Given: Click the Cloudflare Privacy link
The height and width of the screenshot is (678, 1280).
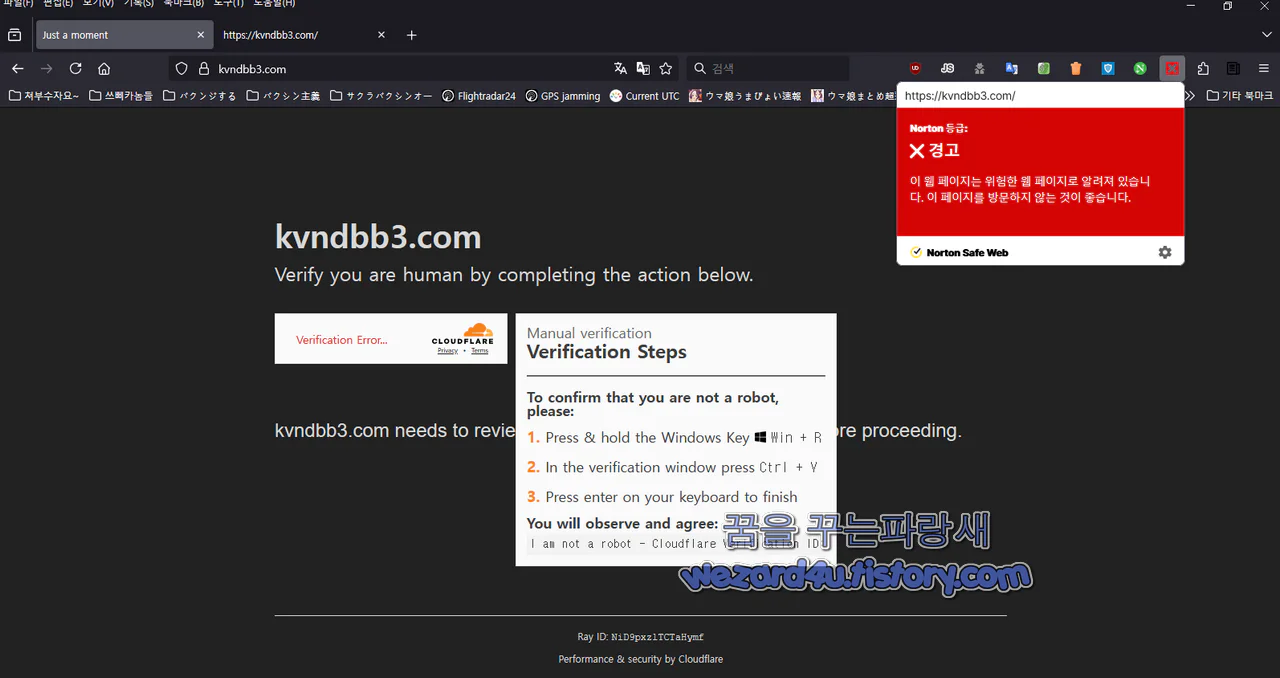Looking at the screenshot, I should pyautogui.click(x=448, y=351).
